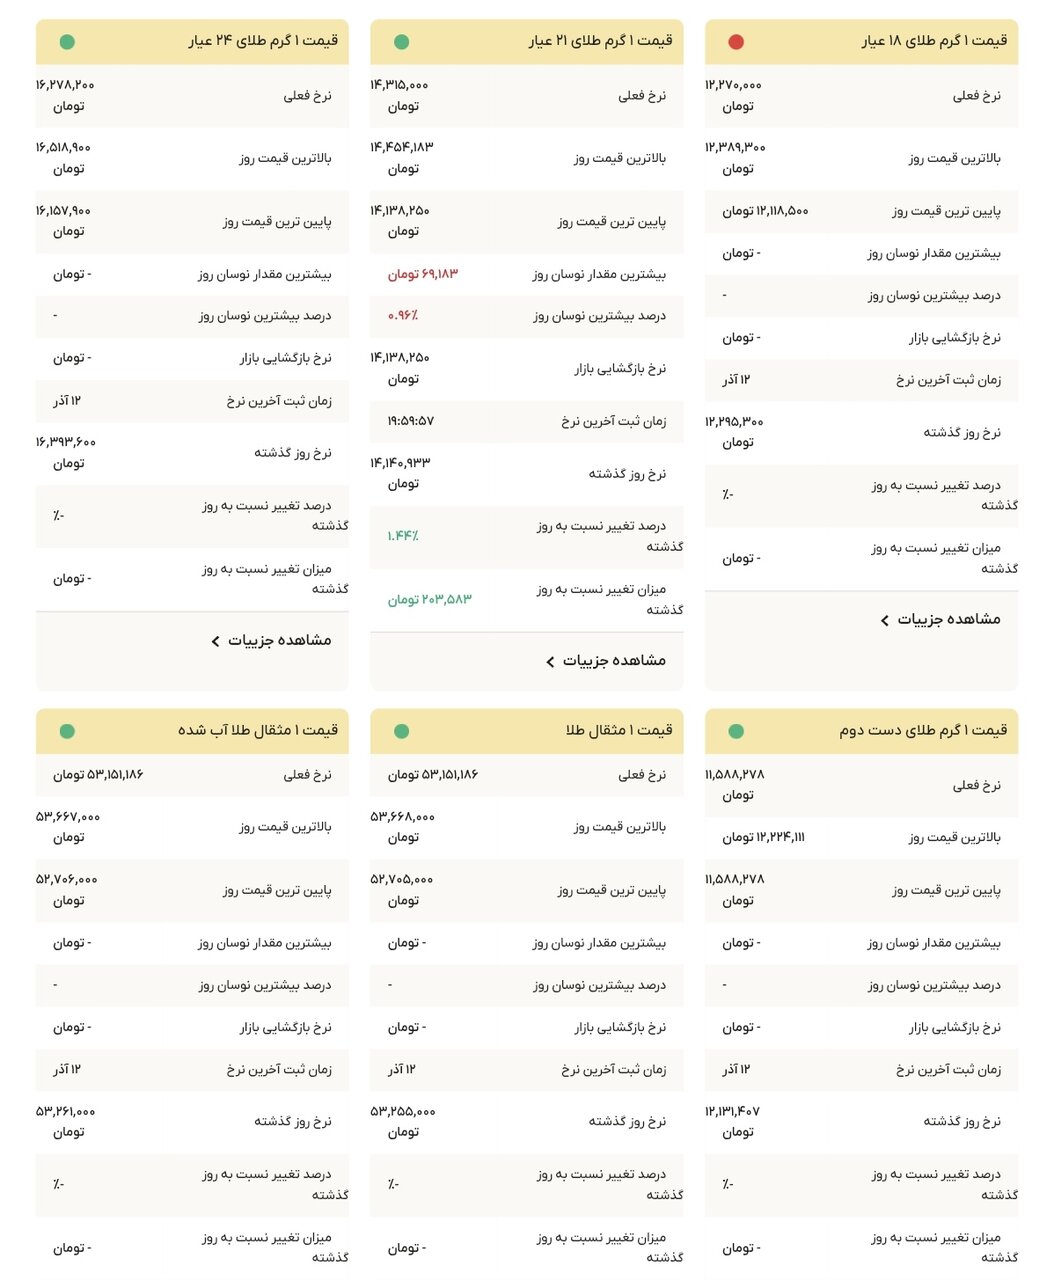
Task: Click the green status dot on 1 mesghal gold card
Action: click(402, 731)
